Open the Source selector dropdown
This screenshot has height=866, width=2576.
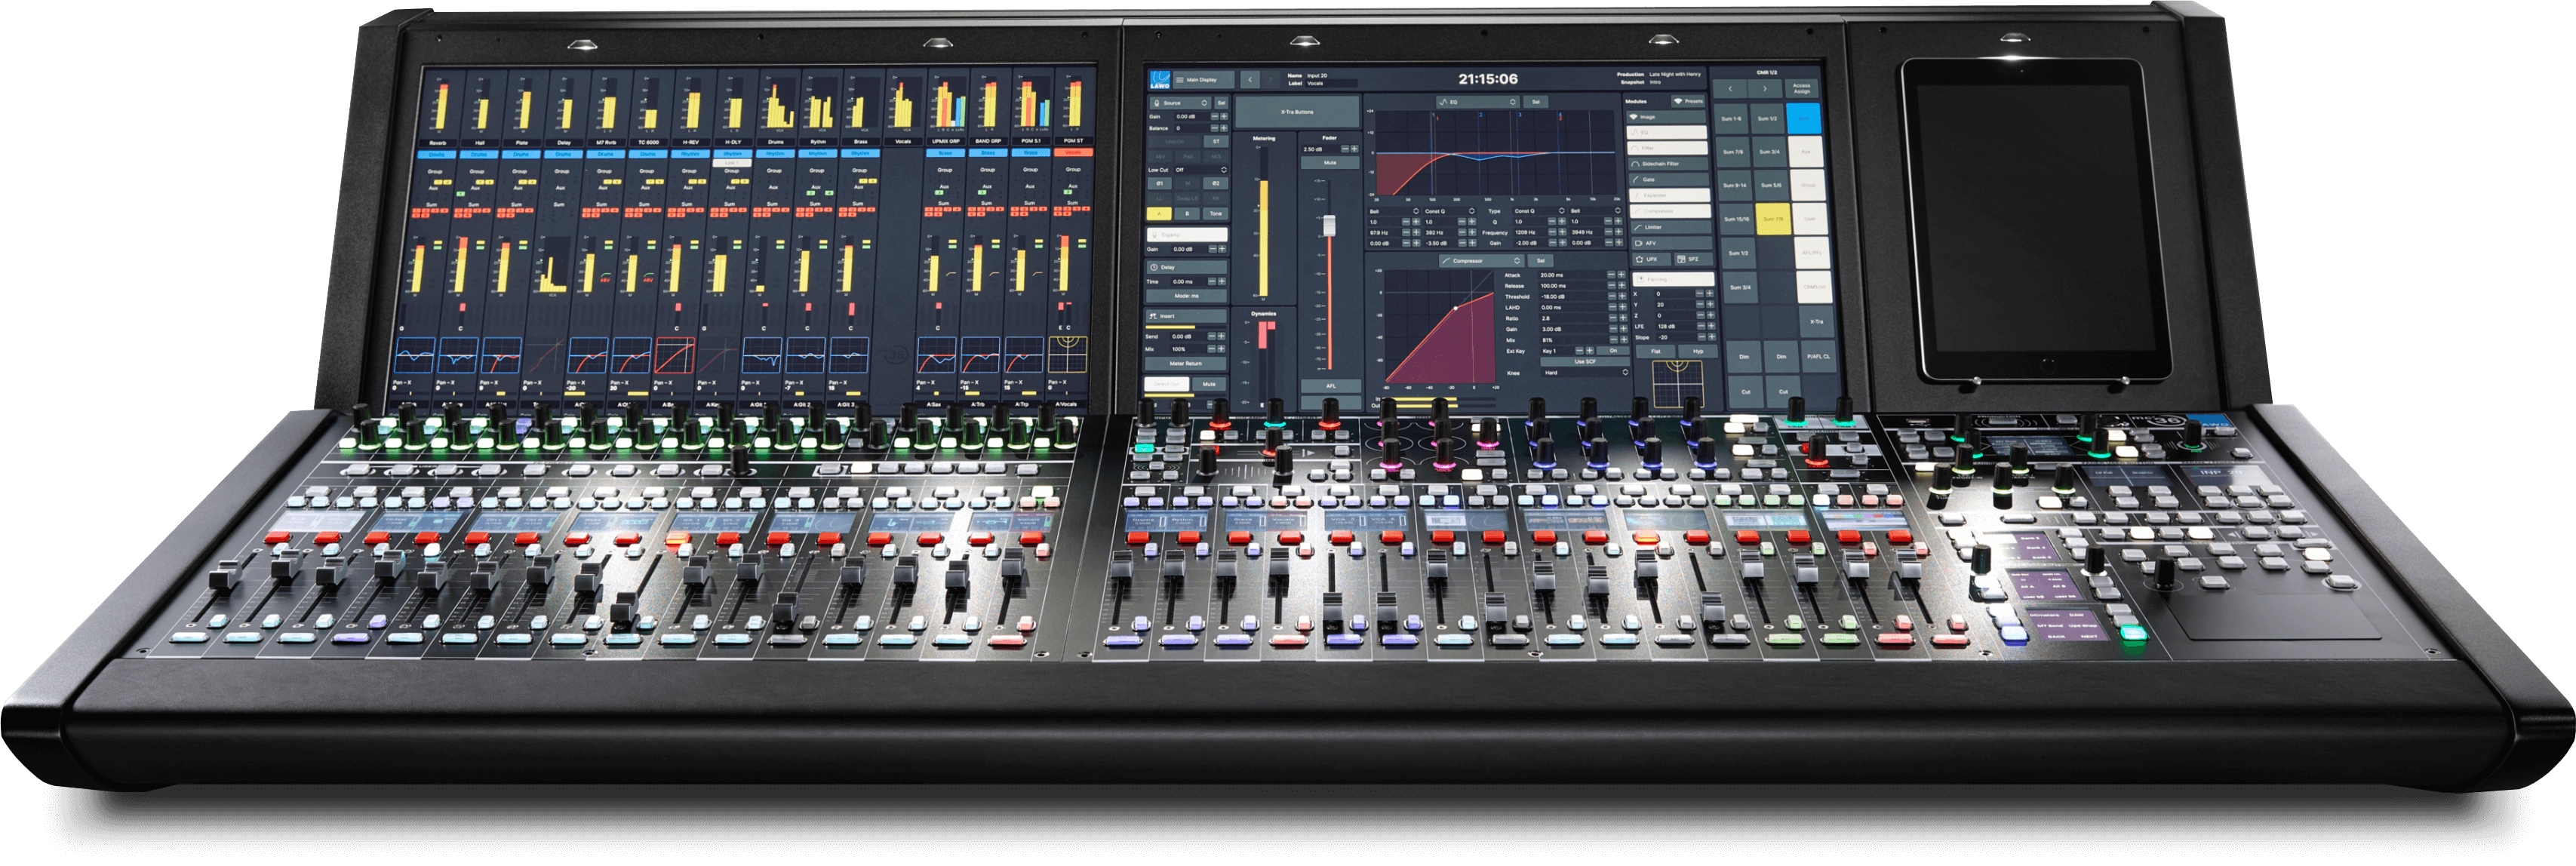(1179, 103)
